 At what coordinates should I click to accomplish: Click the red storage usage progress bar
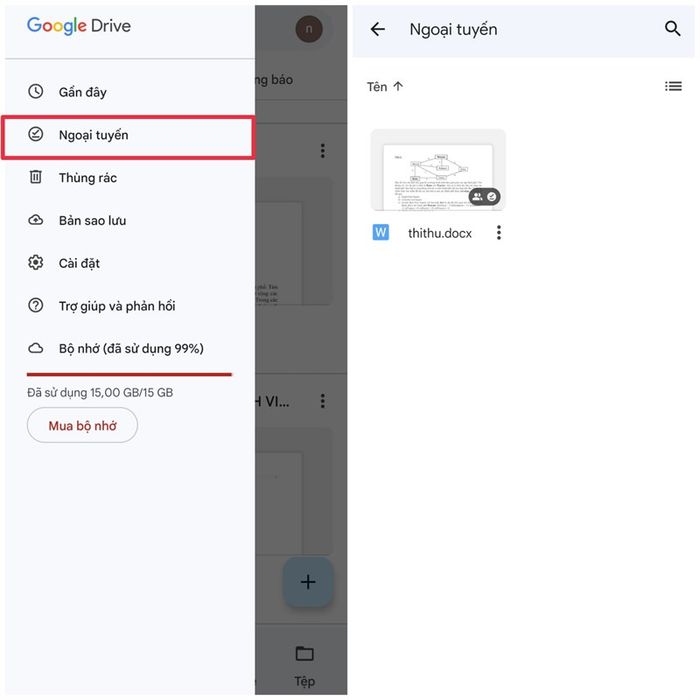[129, 375]
